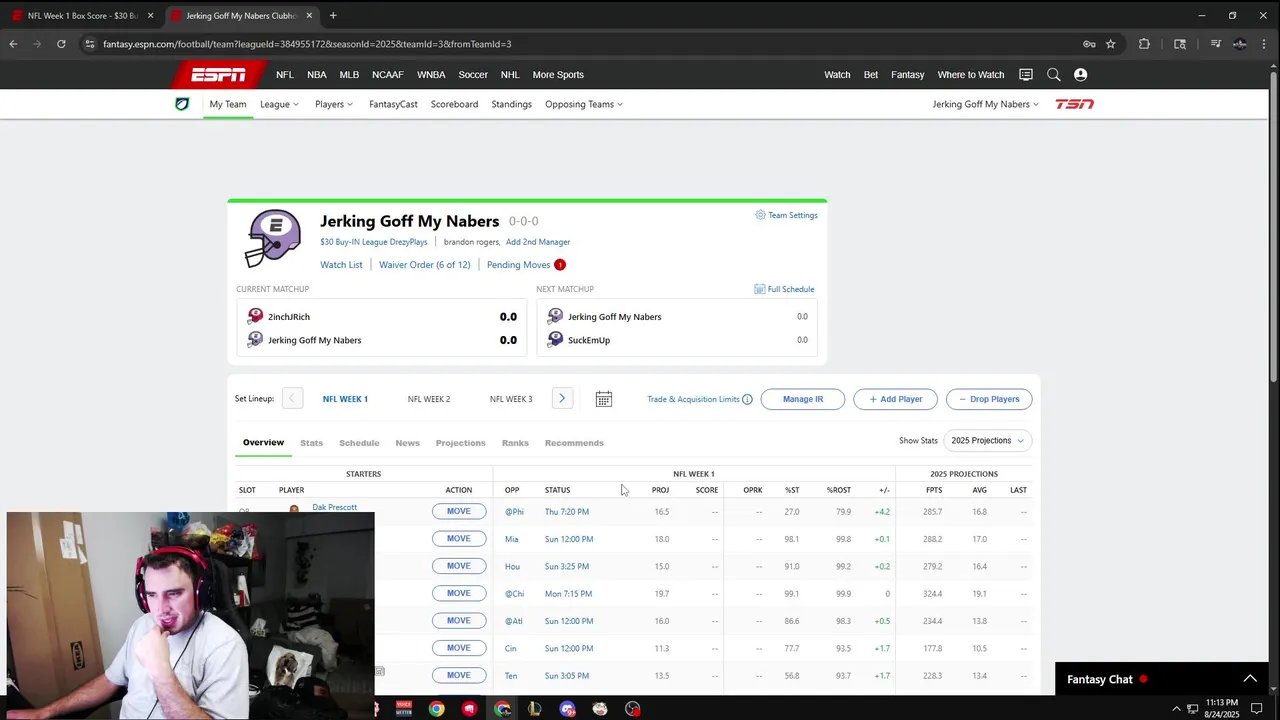Click the Manage IR button

point(803,399)
